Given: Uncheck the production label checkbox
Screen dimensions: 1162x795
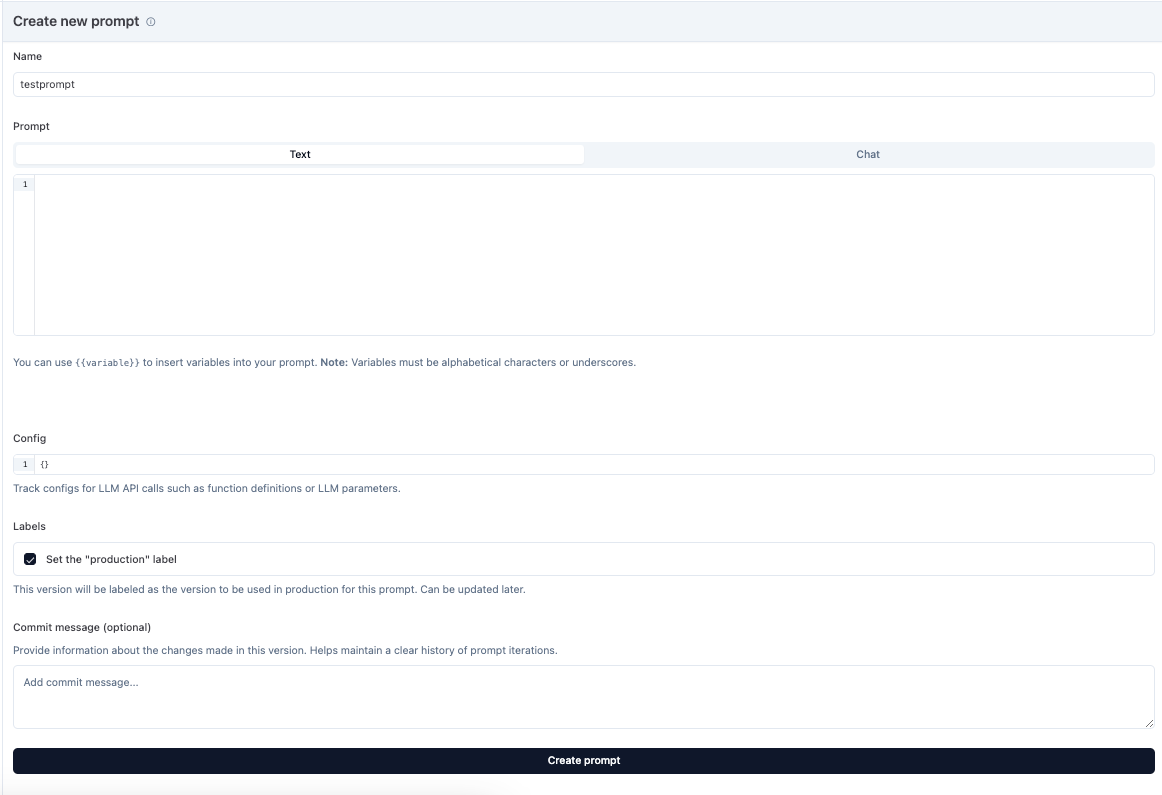Looking at the screenshot, I should coord(30,560).
